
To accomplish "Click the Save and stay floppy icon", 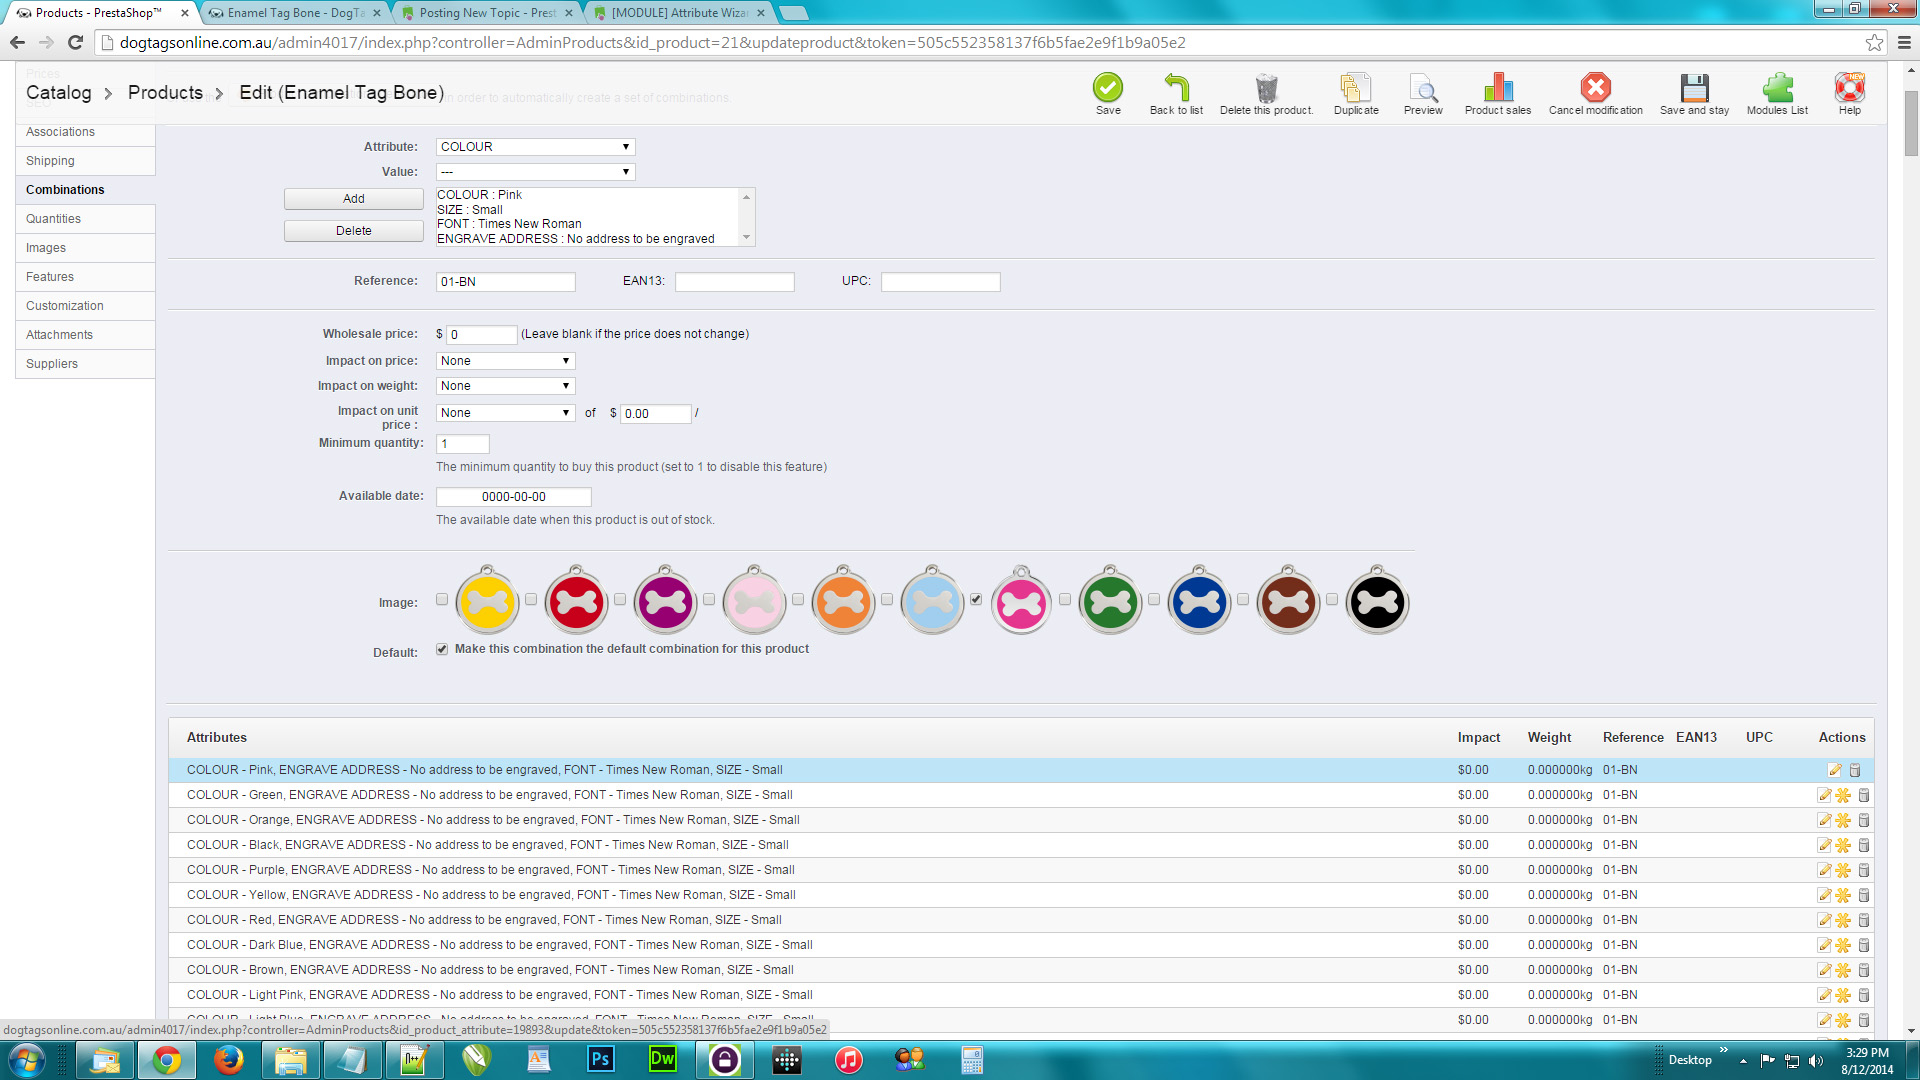I will coord(1694,88).
